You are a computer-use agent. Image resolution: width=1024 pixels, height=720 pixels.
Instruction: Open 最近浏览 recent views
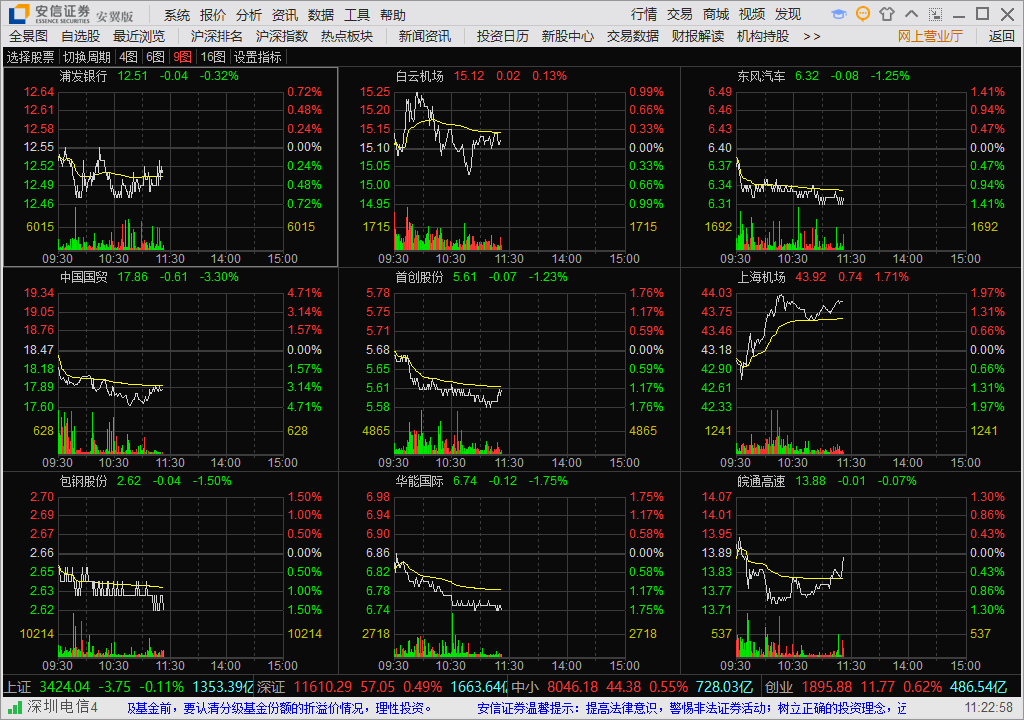(x=139, y=36)
